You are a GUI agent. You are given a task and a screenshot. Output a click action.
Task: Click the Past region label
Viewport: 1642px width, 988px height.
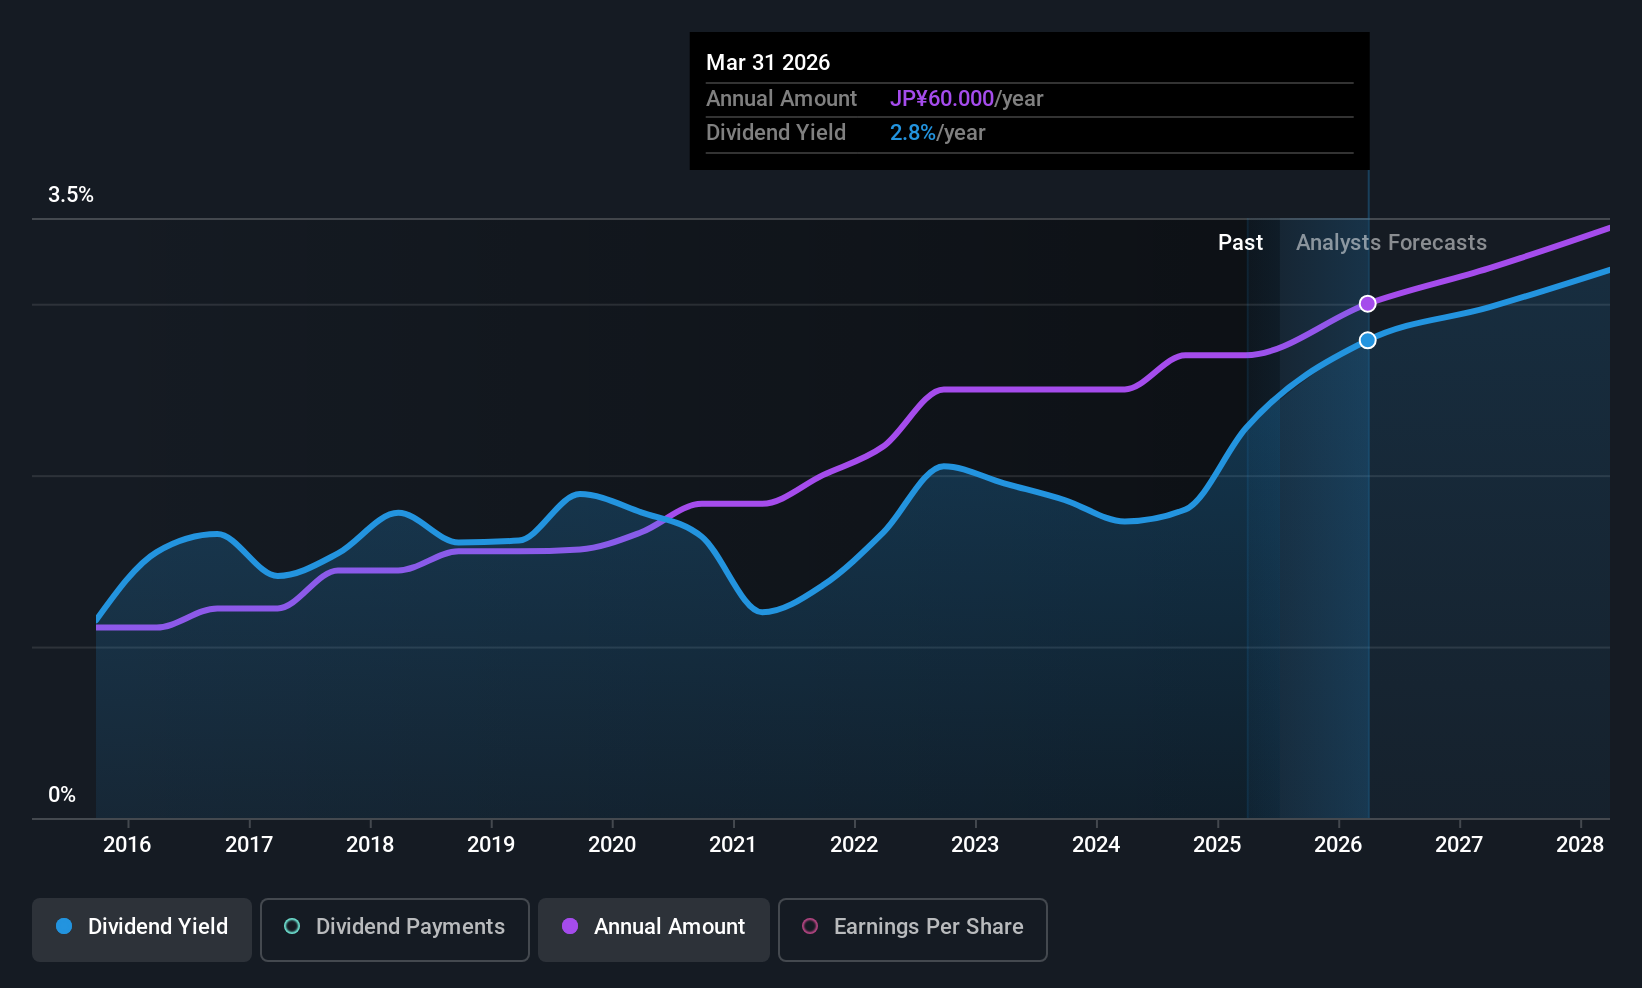click(1240, 243)
